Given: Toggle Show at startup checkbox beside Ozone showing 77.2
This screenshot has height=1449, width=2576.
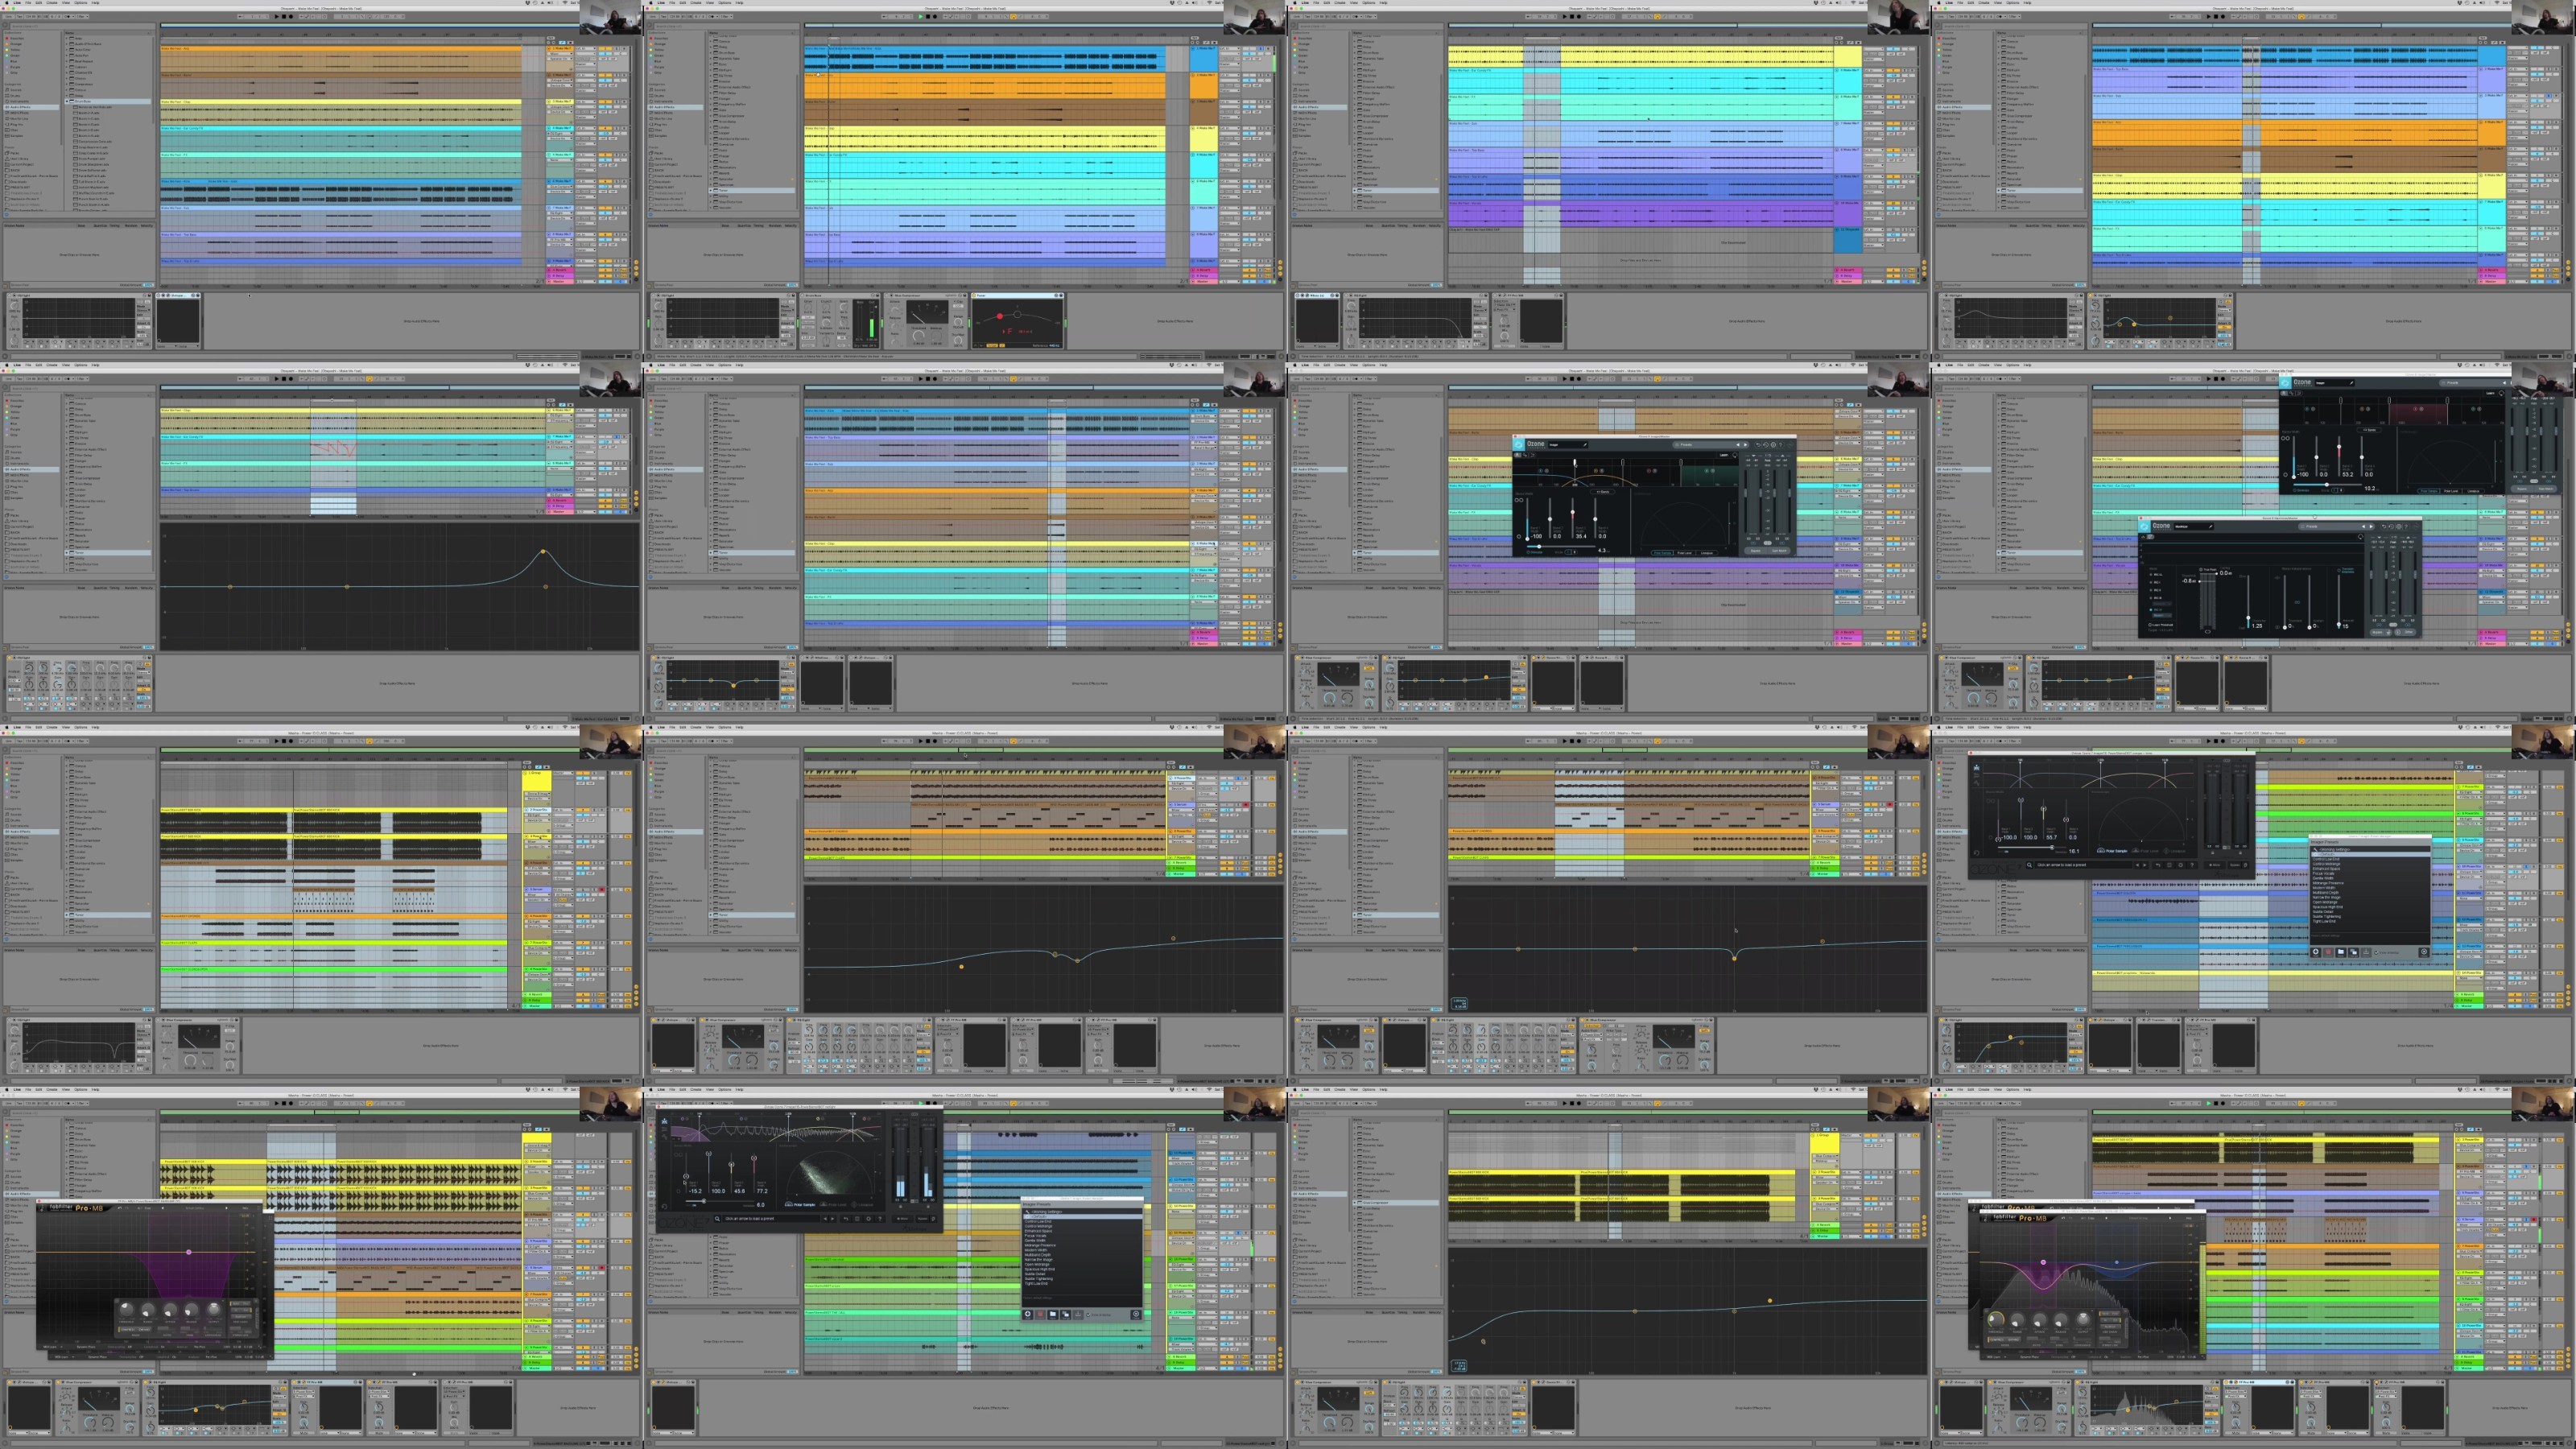Looking at the screenshot, I should (1089, 1315).
